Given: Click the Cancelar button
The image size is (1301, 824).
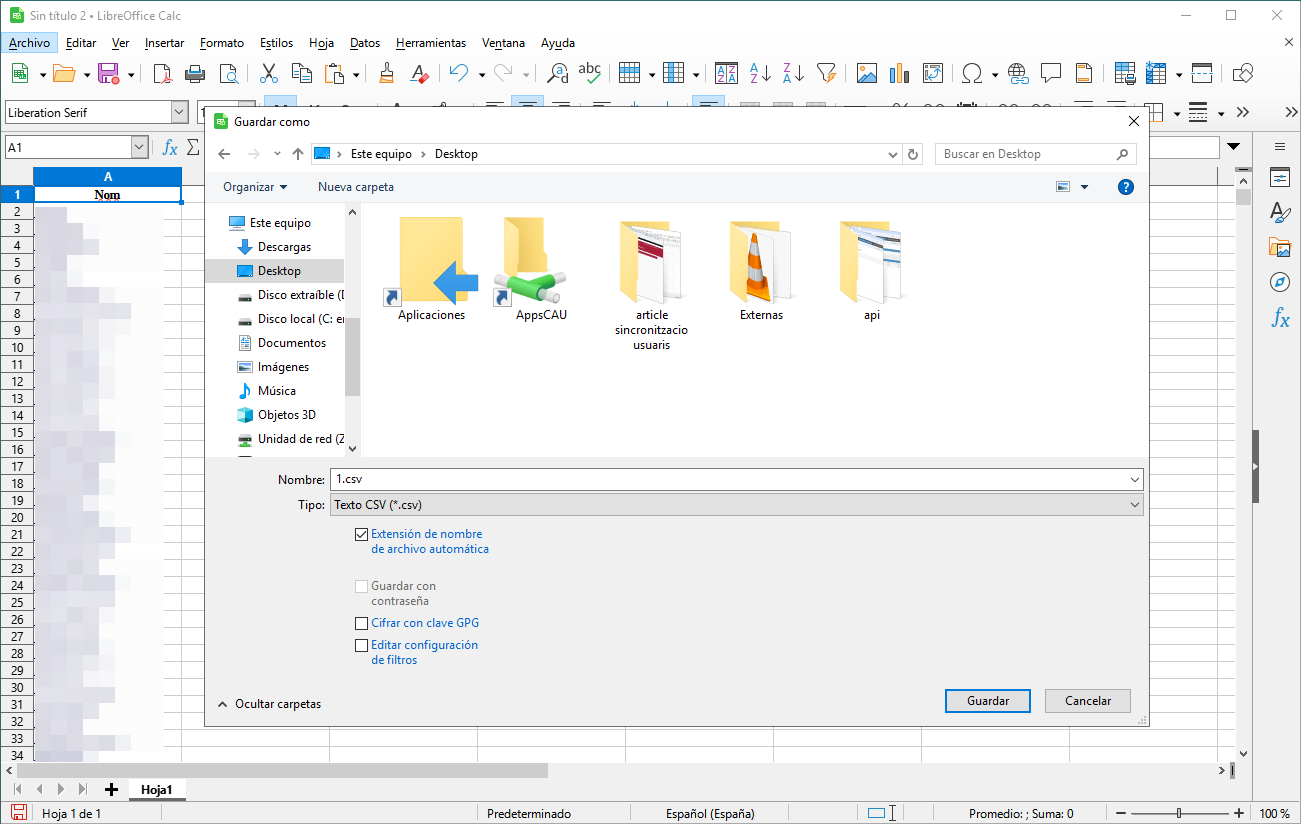Looking at the screenshot, I should [x=1088, y=701].
